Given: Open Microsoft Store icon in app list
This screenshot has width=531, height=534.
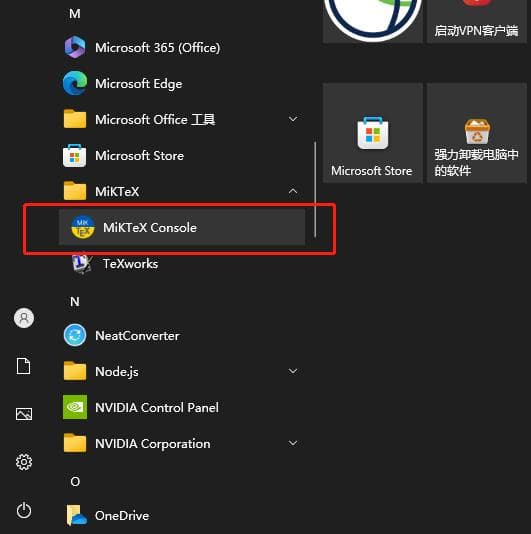Looking at the screenshot, I should pos(75,156).
